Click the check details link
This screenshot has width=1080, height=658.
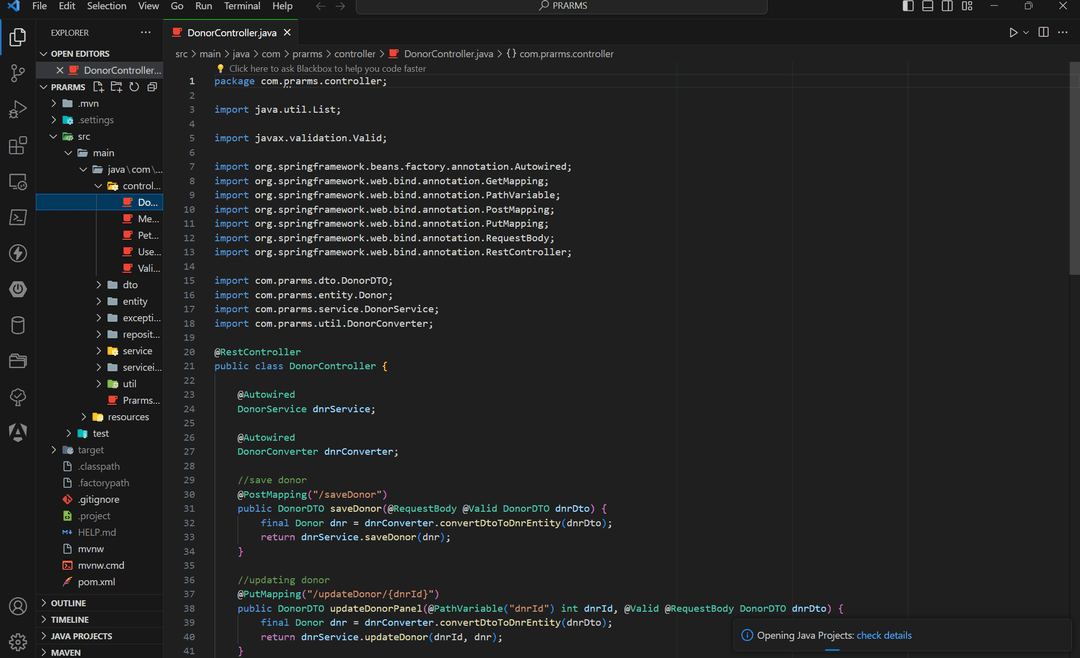tap(884, 635)
